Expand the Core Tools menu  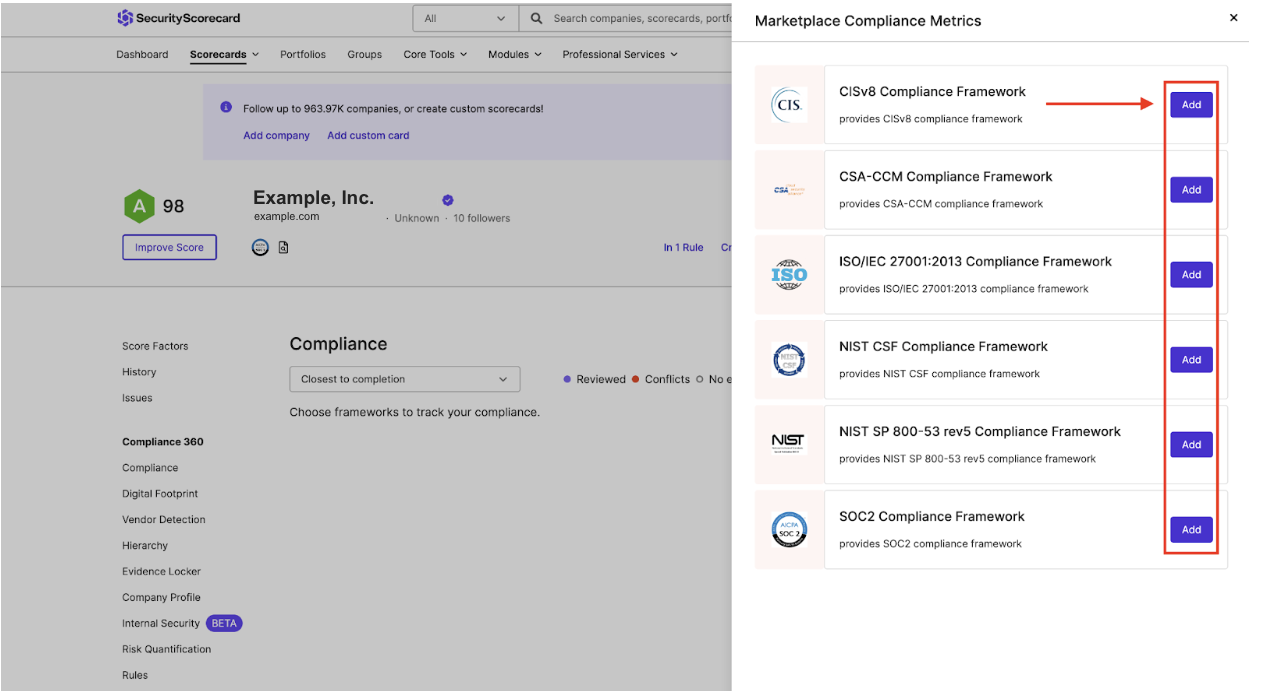(x=435, y=55)
